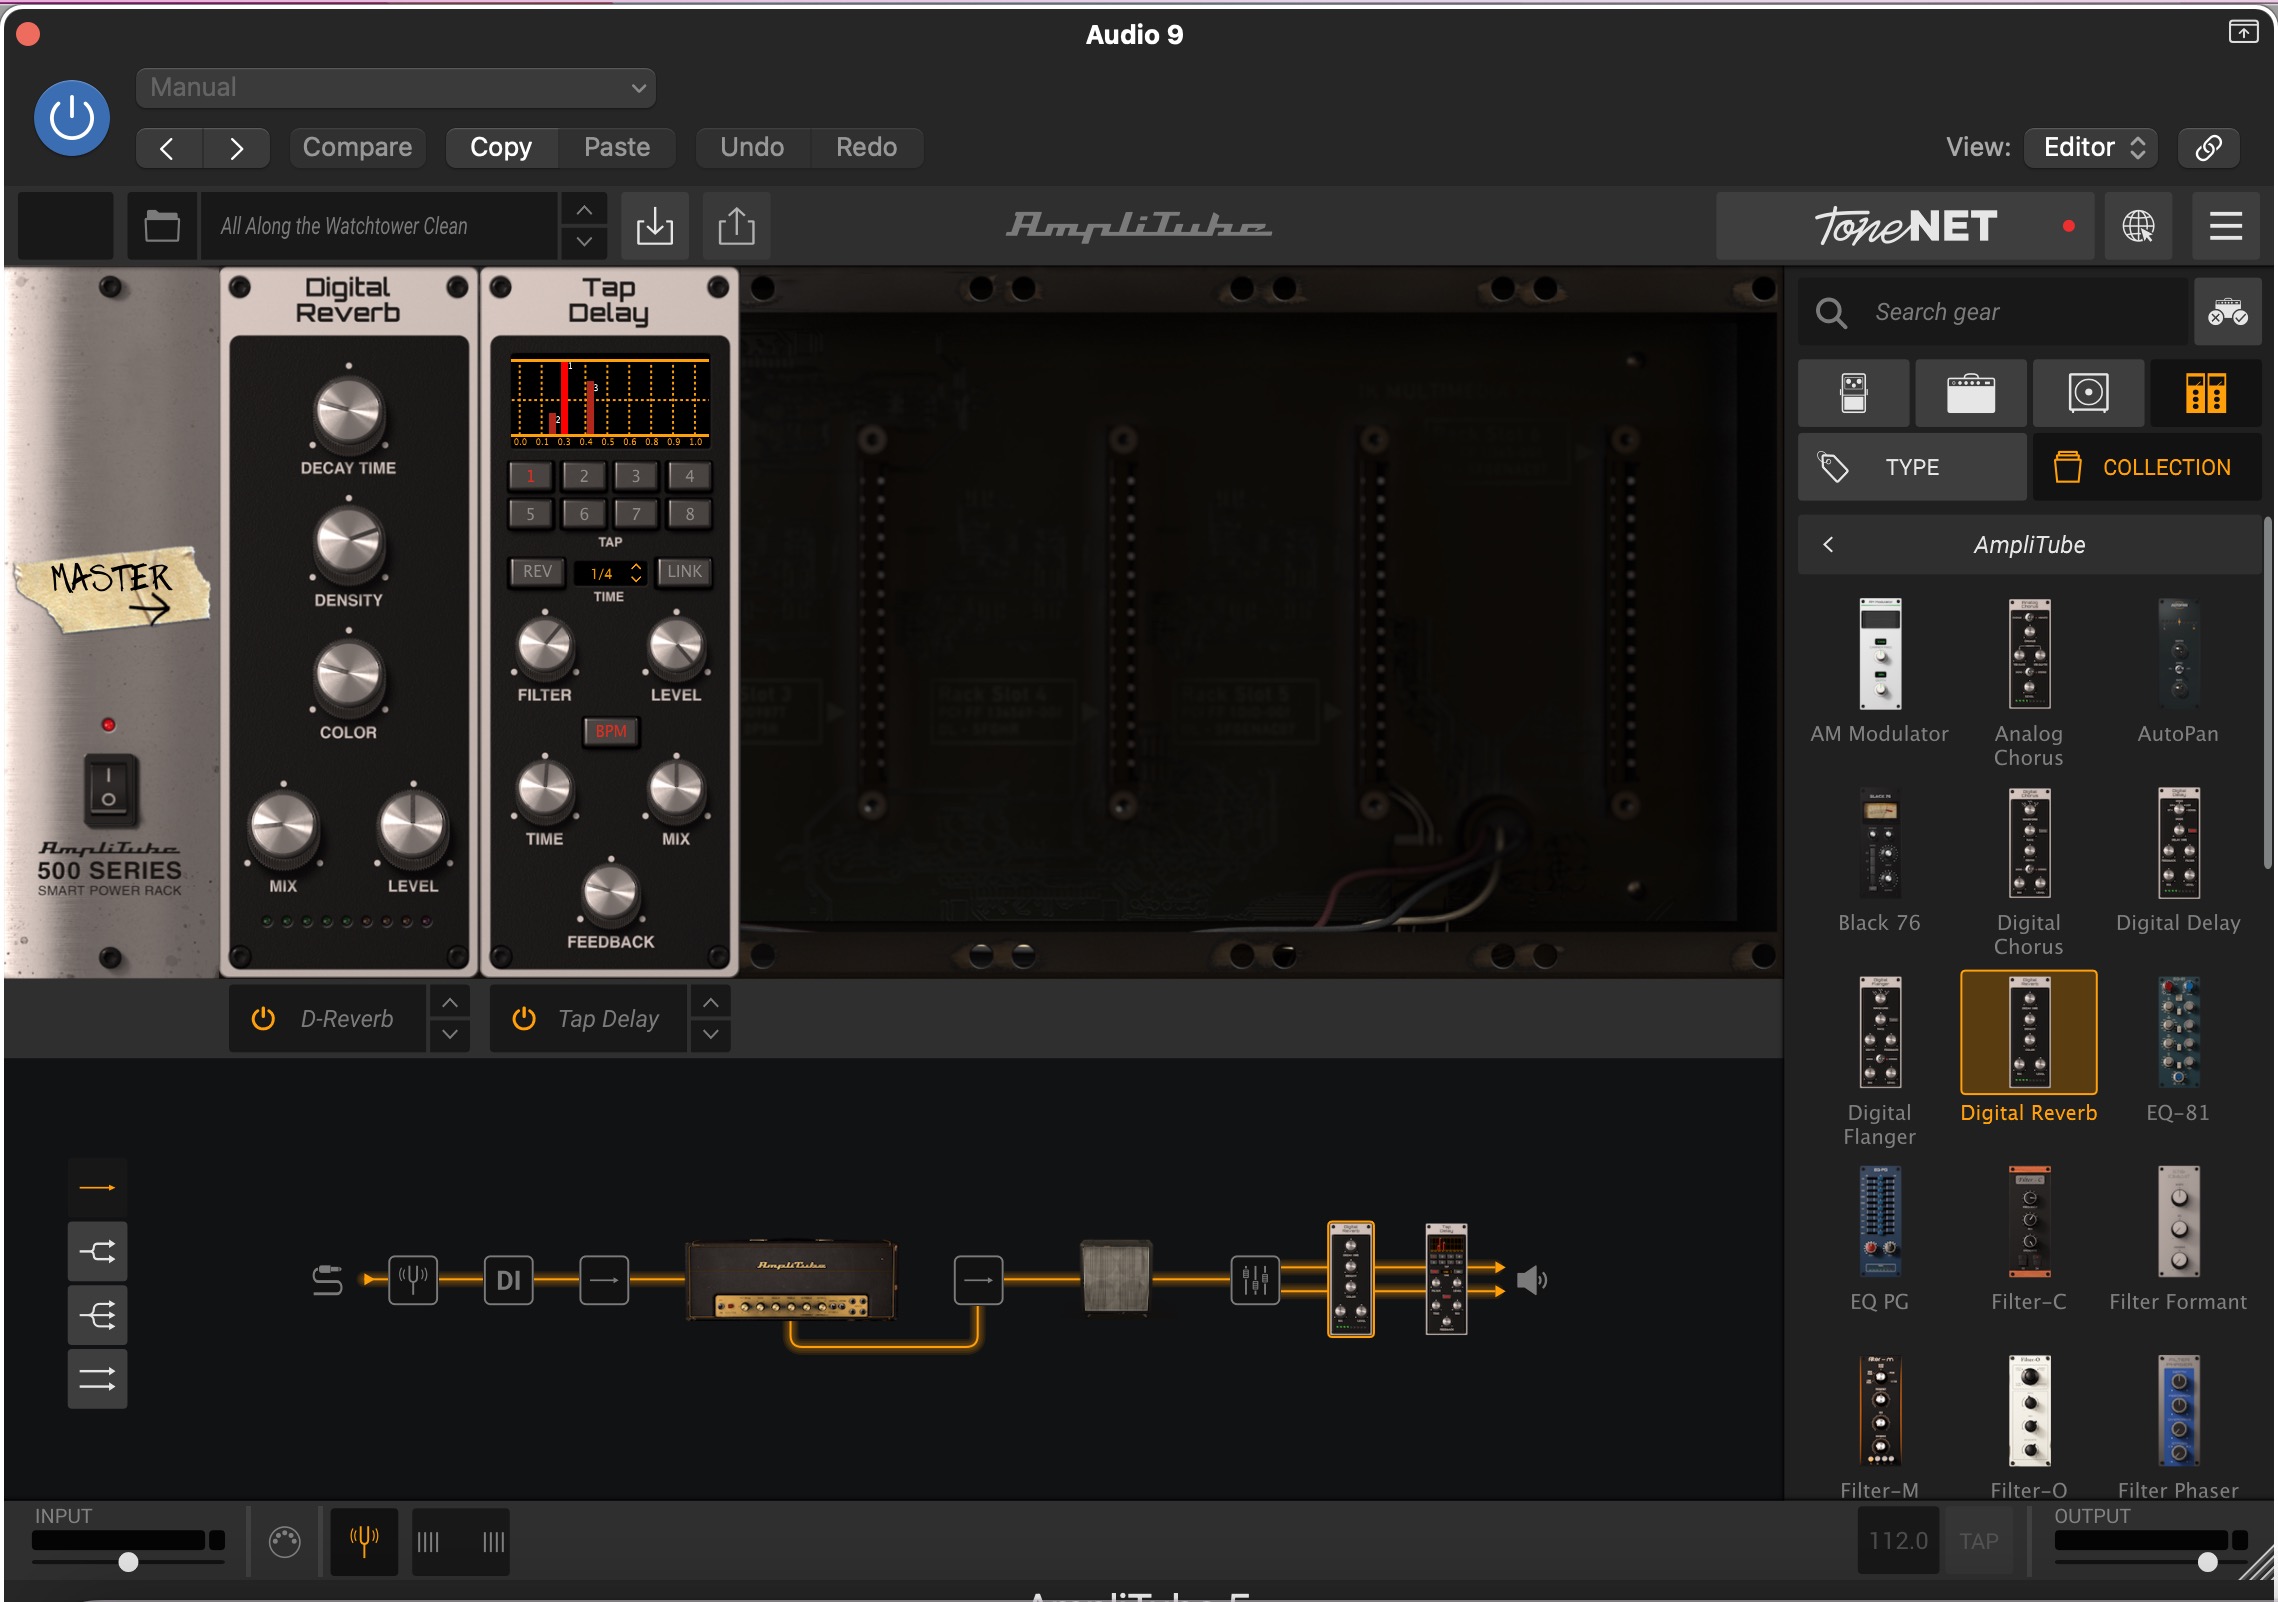The height and width of the screenshot is (1602, 2278).
Task: Toggle the BPM sync button
Action: (611, 731)
